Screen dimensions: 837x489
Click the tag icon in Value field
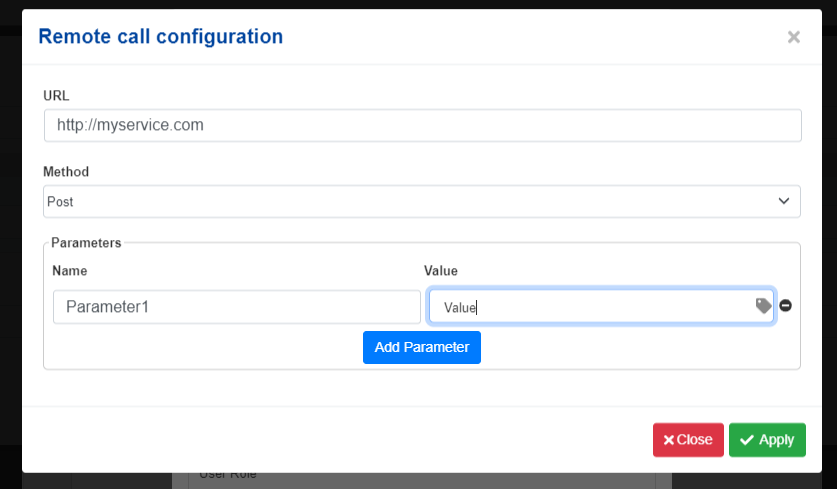(x=763, y=306)
